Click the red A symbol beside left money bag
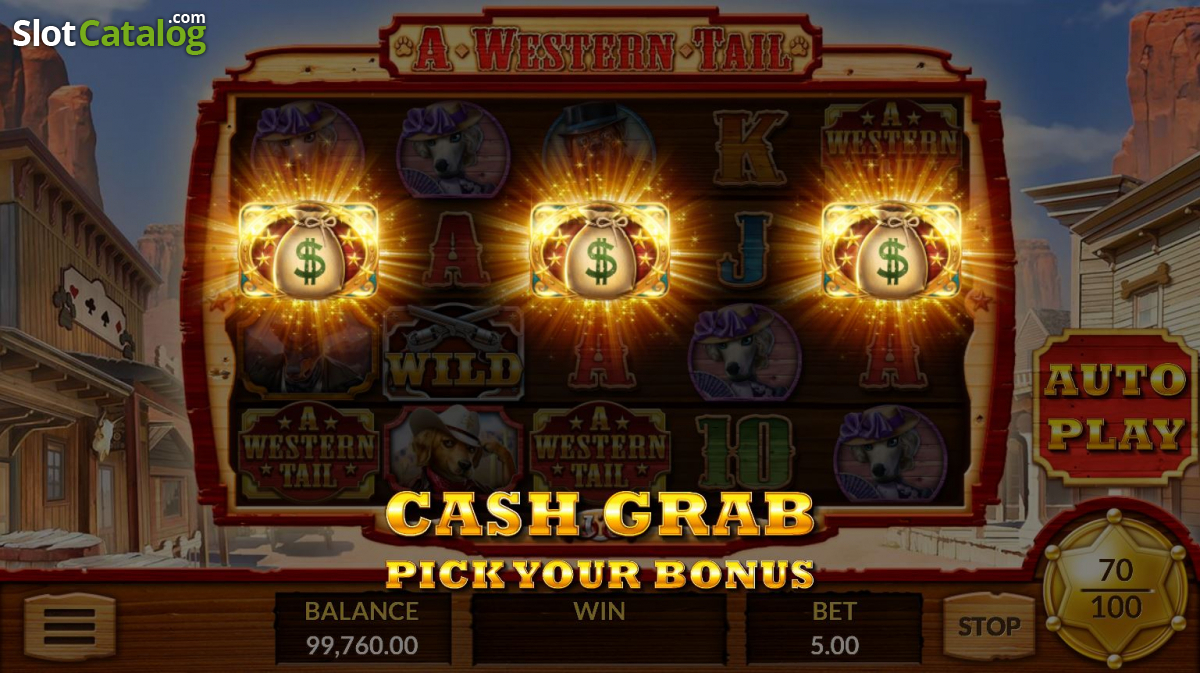 (454, 250)
